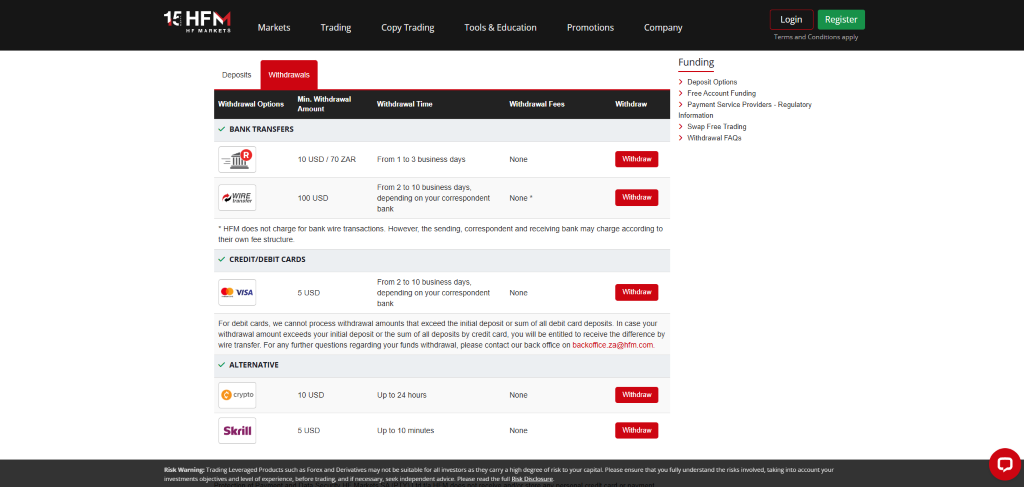
Task: Click the Funding sidebar heading
Action: (x=696, y=63)
